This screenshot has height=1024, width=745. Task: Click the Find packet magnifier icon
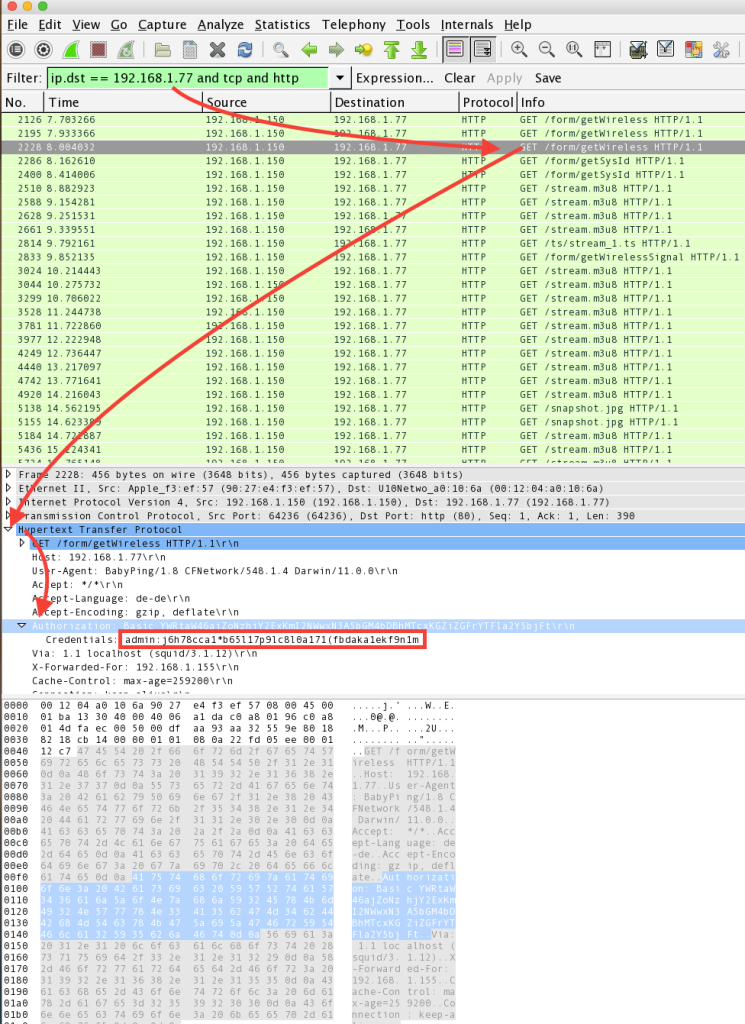[281, 49]
